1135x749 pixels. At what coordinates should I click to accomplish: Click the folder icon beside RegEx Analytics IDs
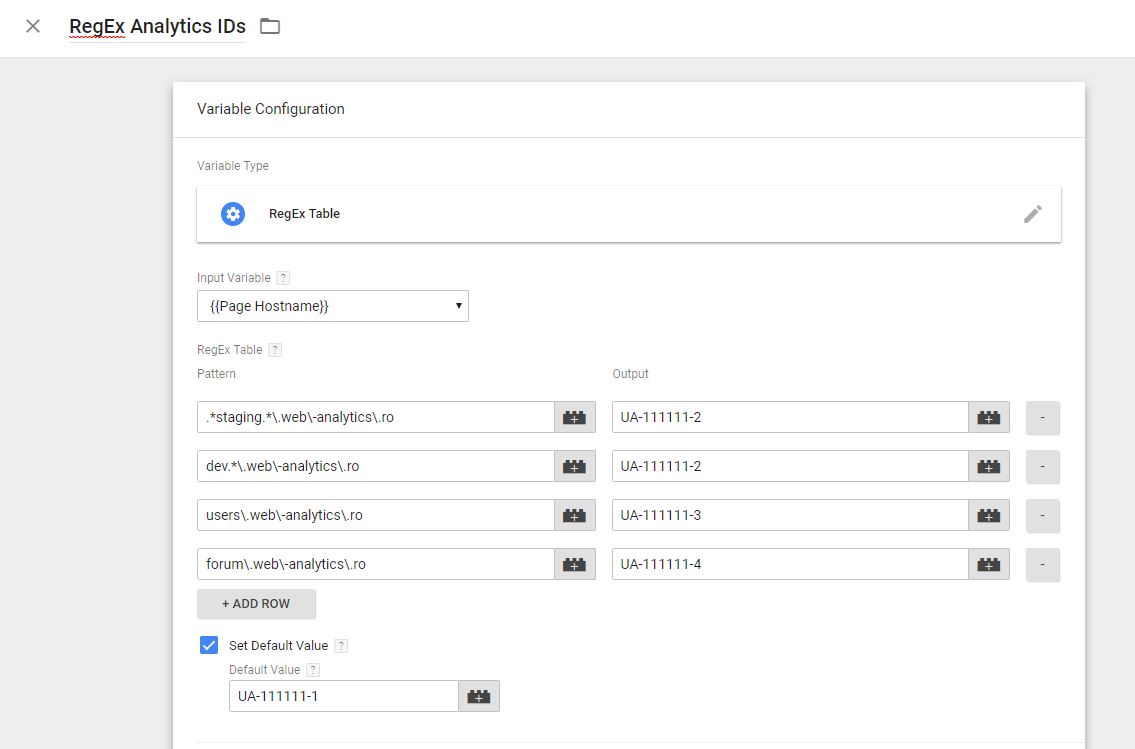pos(268,27)
